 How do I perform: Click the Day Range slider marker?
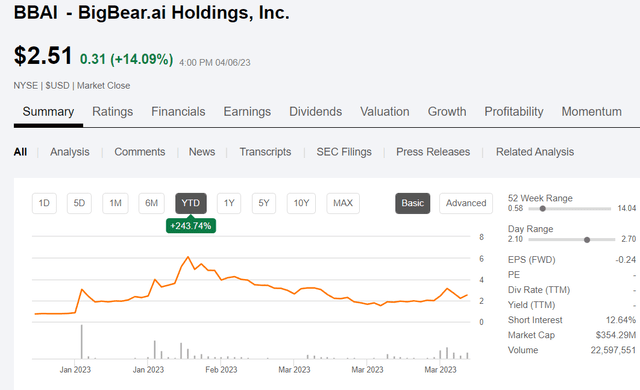(x=587, y=239)
